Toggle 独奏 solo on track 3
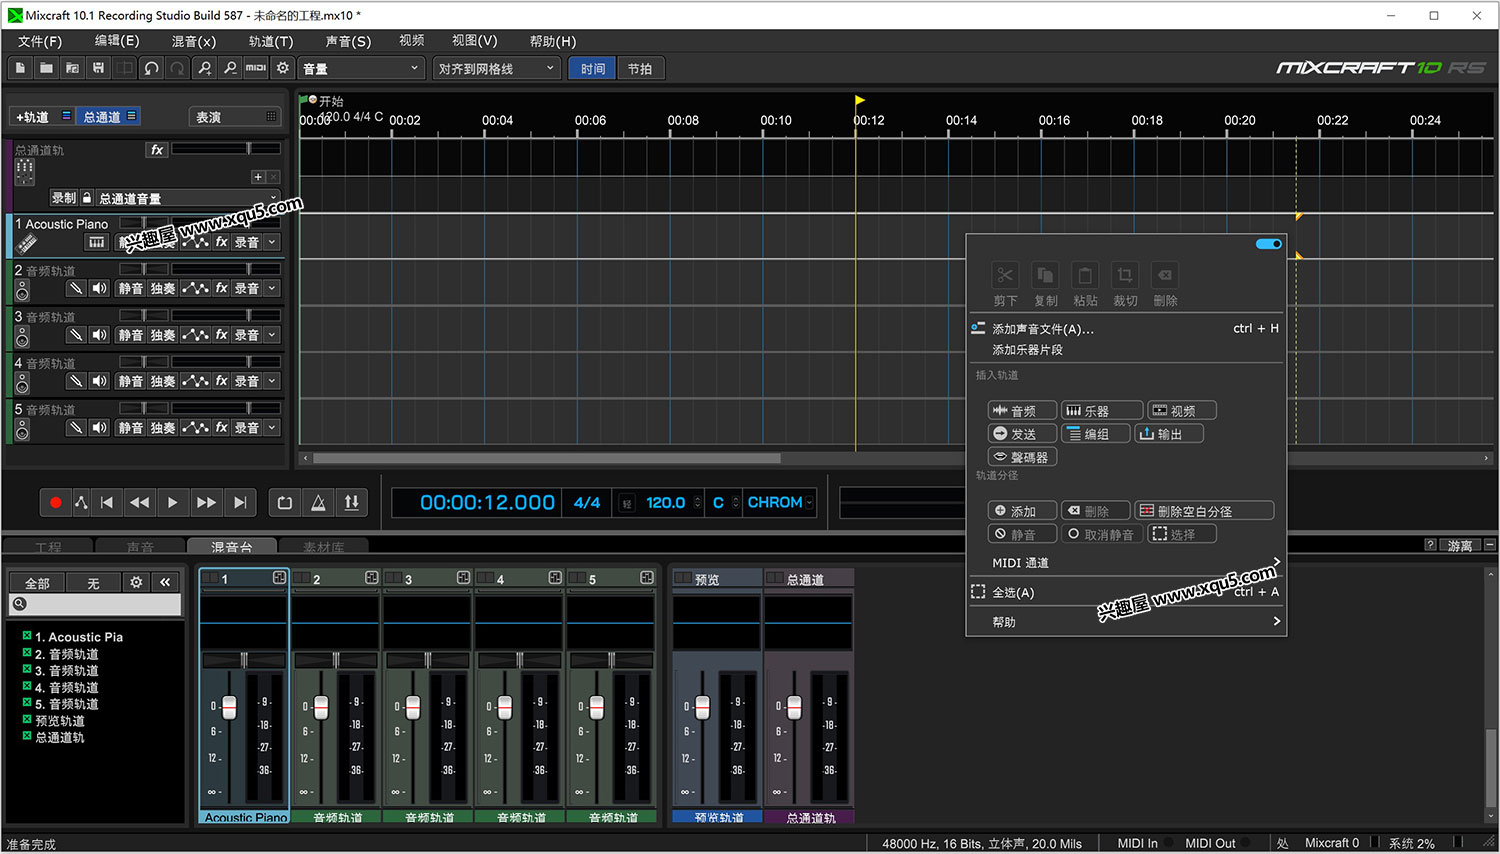 click(163, 335)
